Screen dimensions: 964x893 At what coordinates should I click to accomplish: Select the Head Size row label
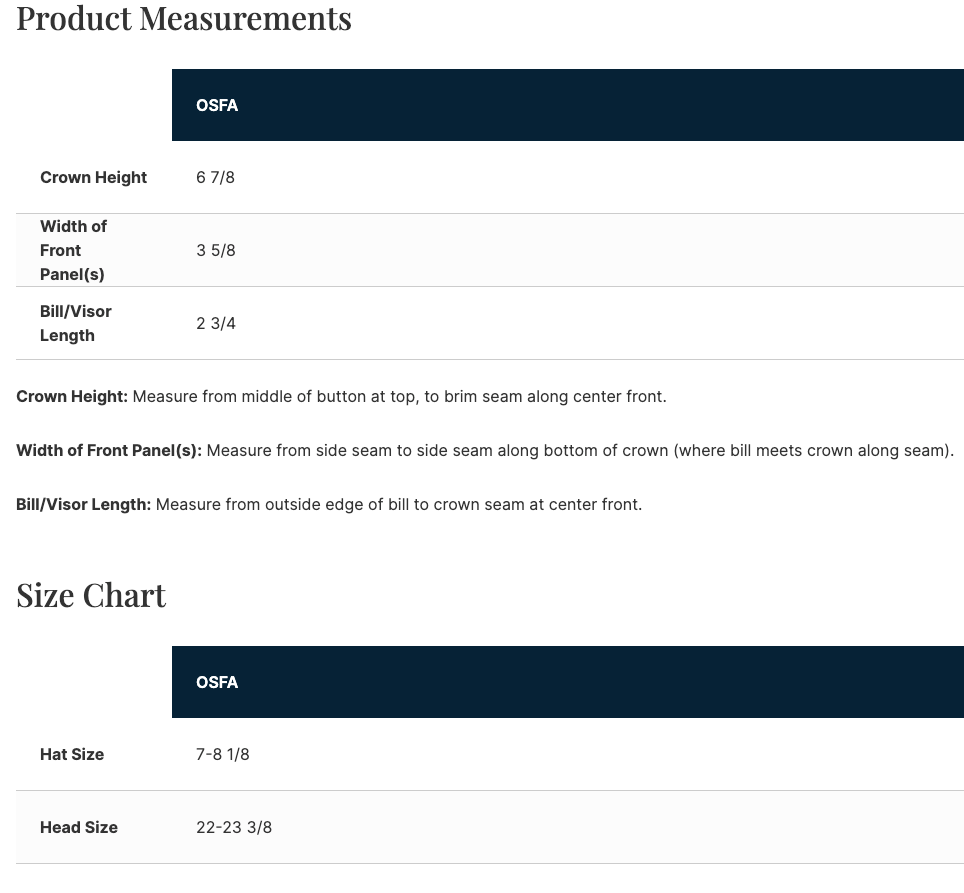click(79, 827)
